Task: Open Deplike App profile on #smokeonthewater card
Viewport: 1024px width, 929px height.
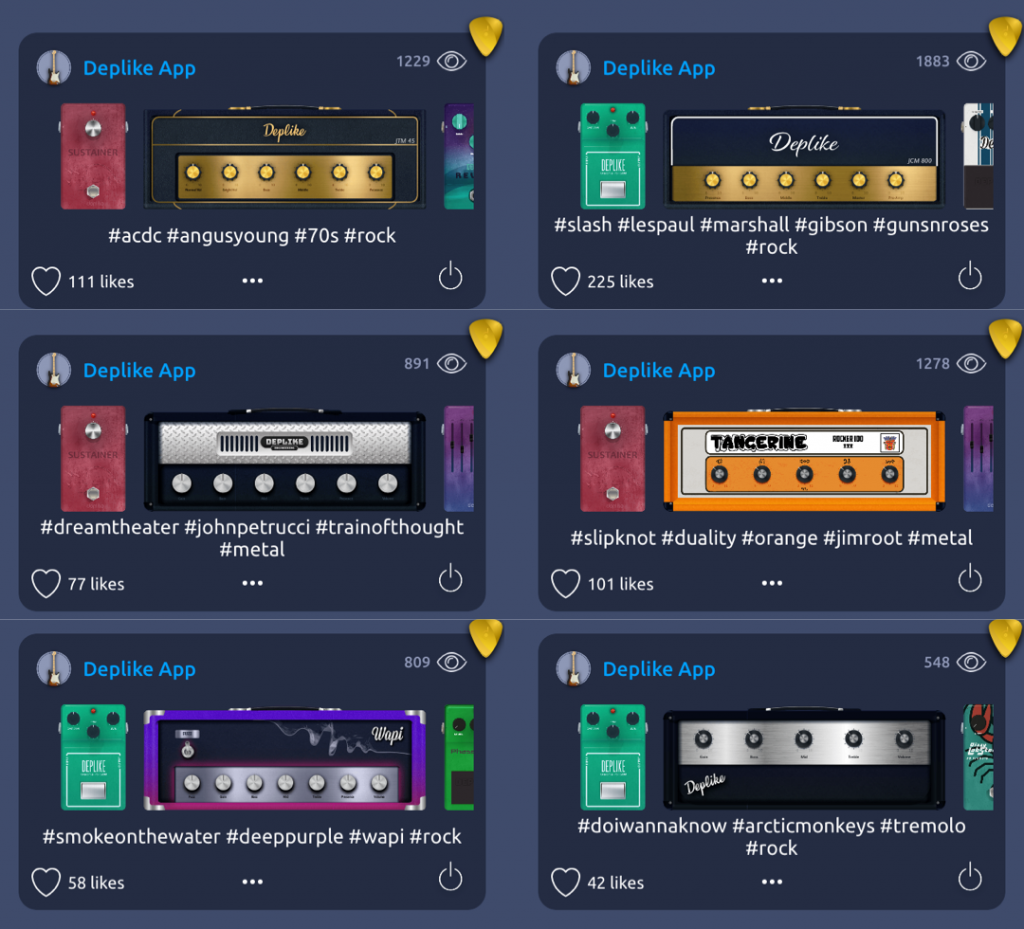Action: (x=139, y=669)
